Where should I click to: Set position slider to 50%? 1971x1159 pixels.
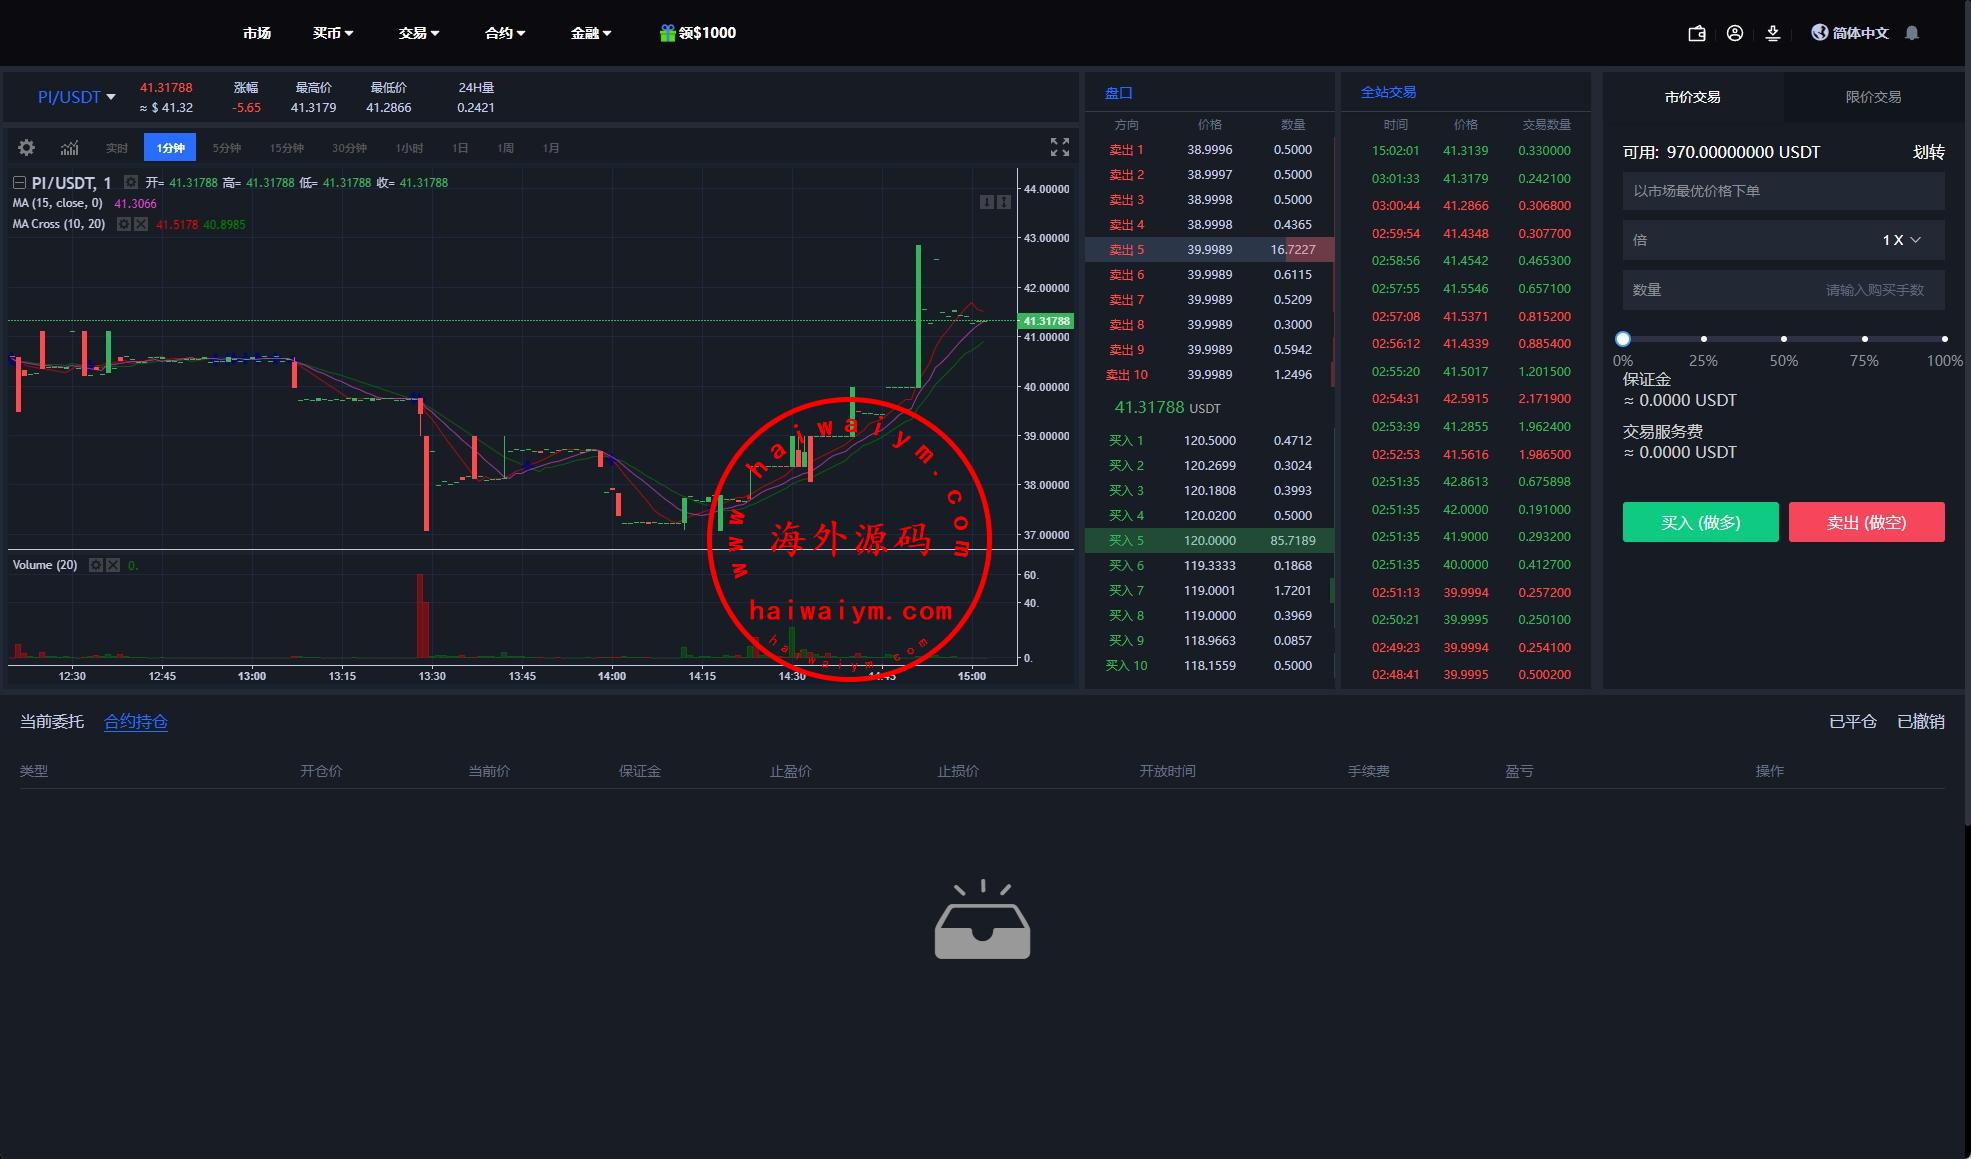1784,339
